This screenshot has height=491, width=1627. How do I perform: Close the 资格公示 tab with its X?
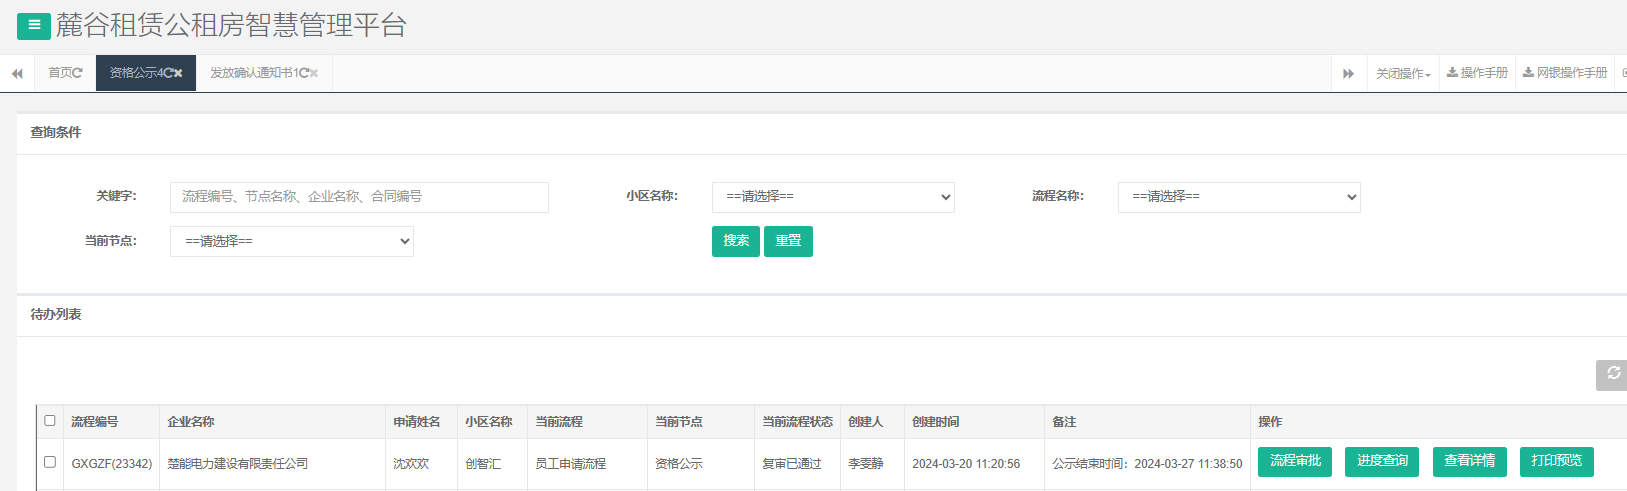pyautogui.click(x=178, y=74)
